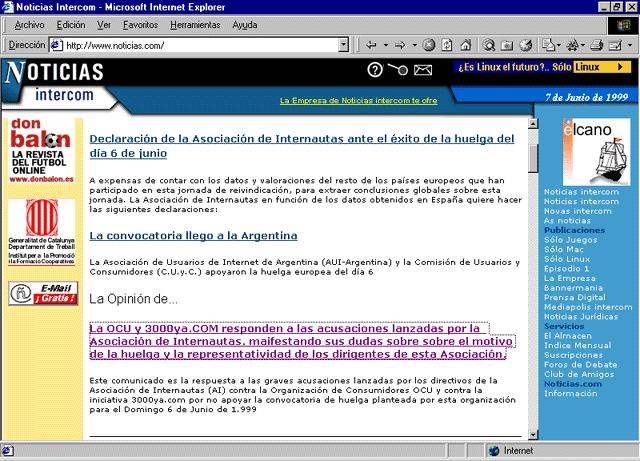Open El Almacen sidebar link
This screenshot has height=461, width=640.
(x=568, y=336)
